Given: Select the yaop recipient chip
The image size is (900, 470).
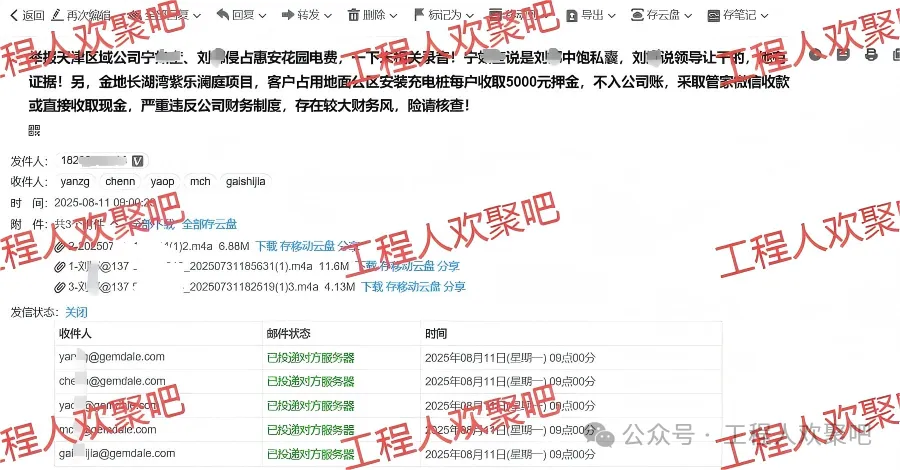Looking at the screenshot, I should pyautogui.click(x=162, y=182).
